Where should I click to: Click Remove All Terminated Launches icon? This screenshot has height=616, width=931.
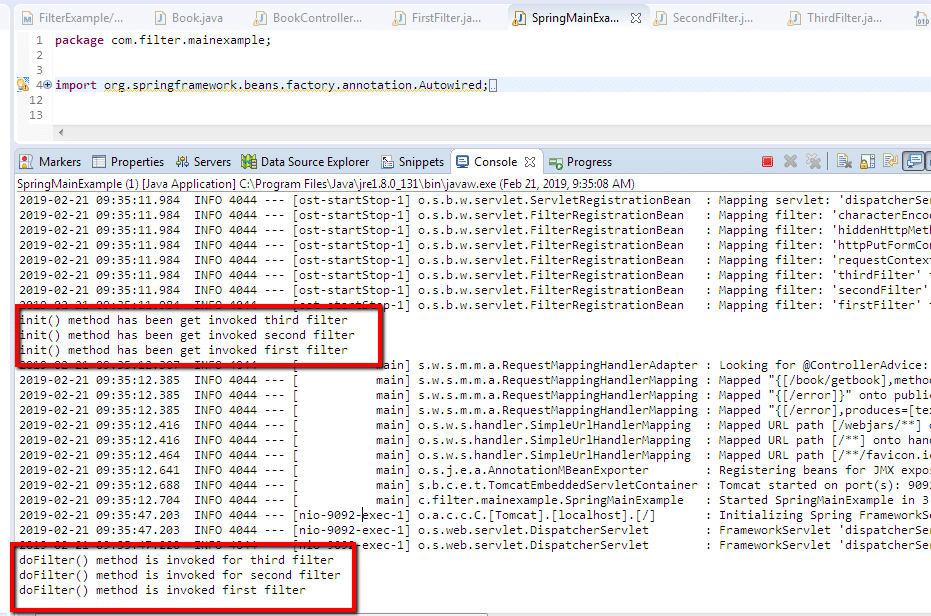pyautogui.click(x=814, y=162)
